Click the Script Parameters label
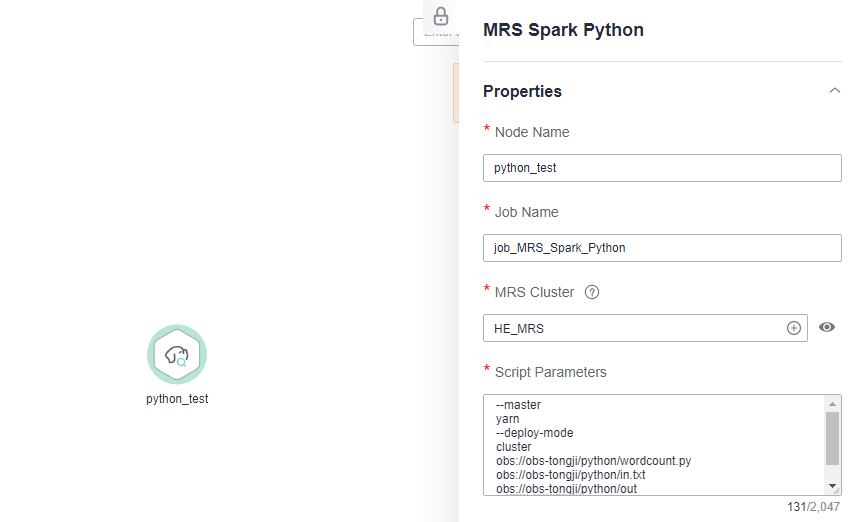Viewport: 853px width, 522px height. click(x=550, y=372)
